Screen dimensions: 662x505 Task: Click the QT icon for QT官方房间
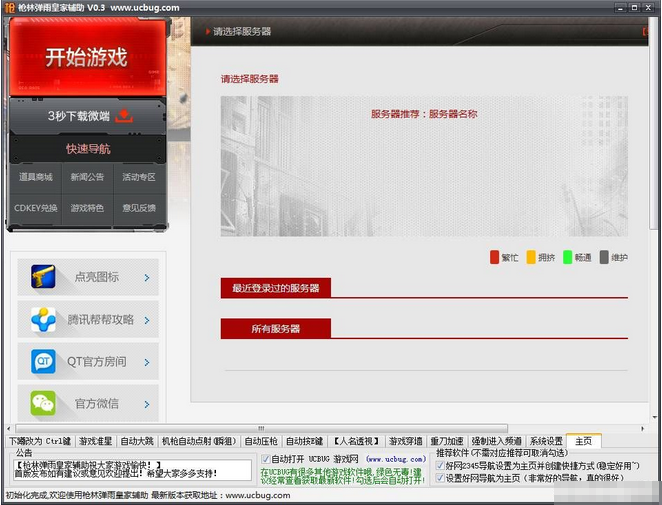pyautogui.click(x=44, y=361)
